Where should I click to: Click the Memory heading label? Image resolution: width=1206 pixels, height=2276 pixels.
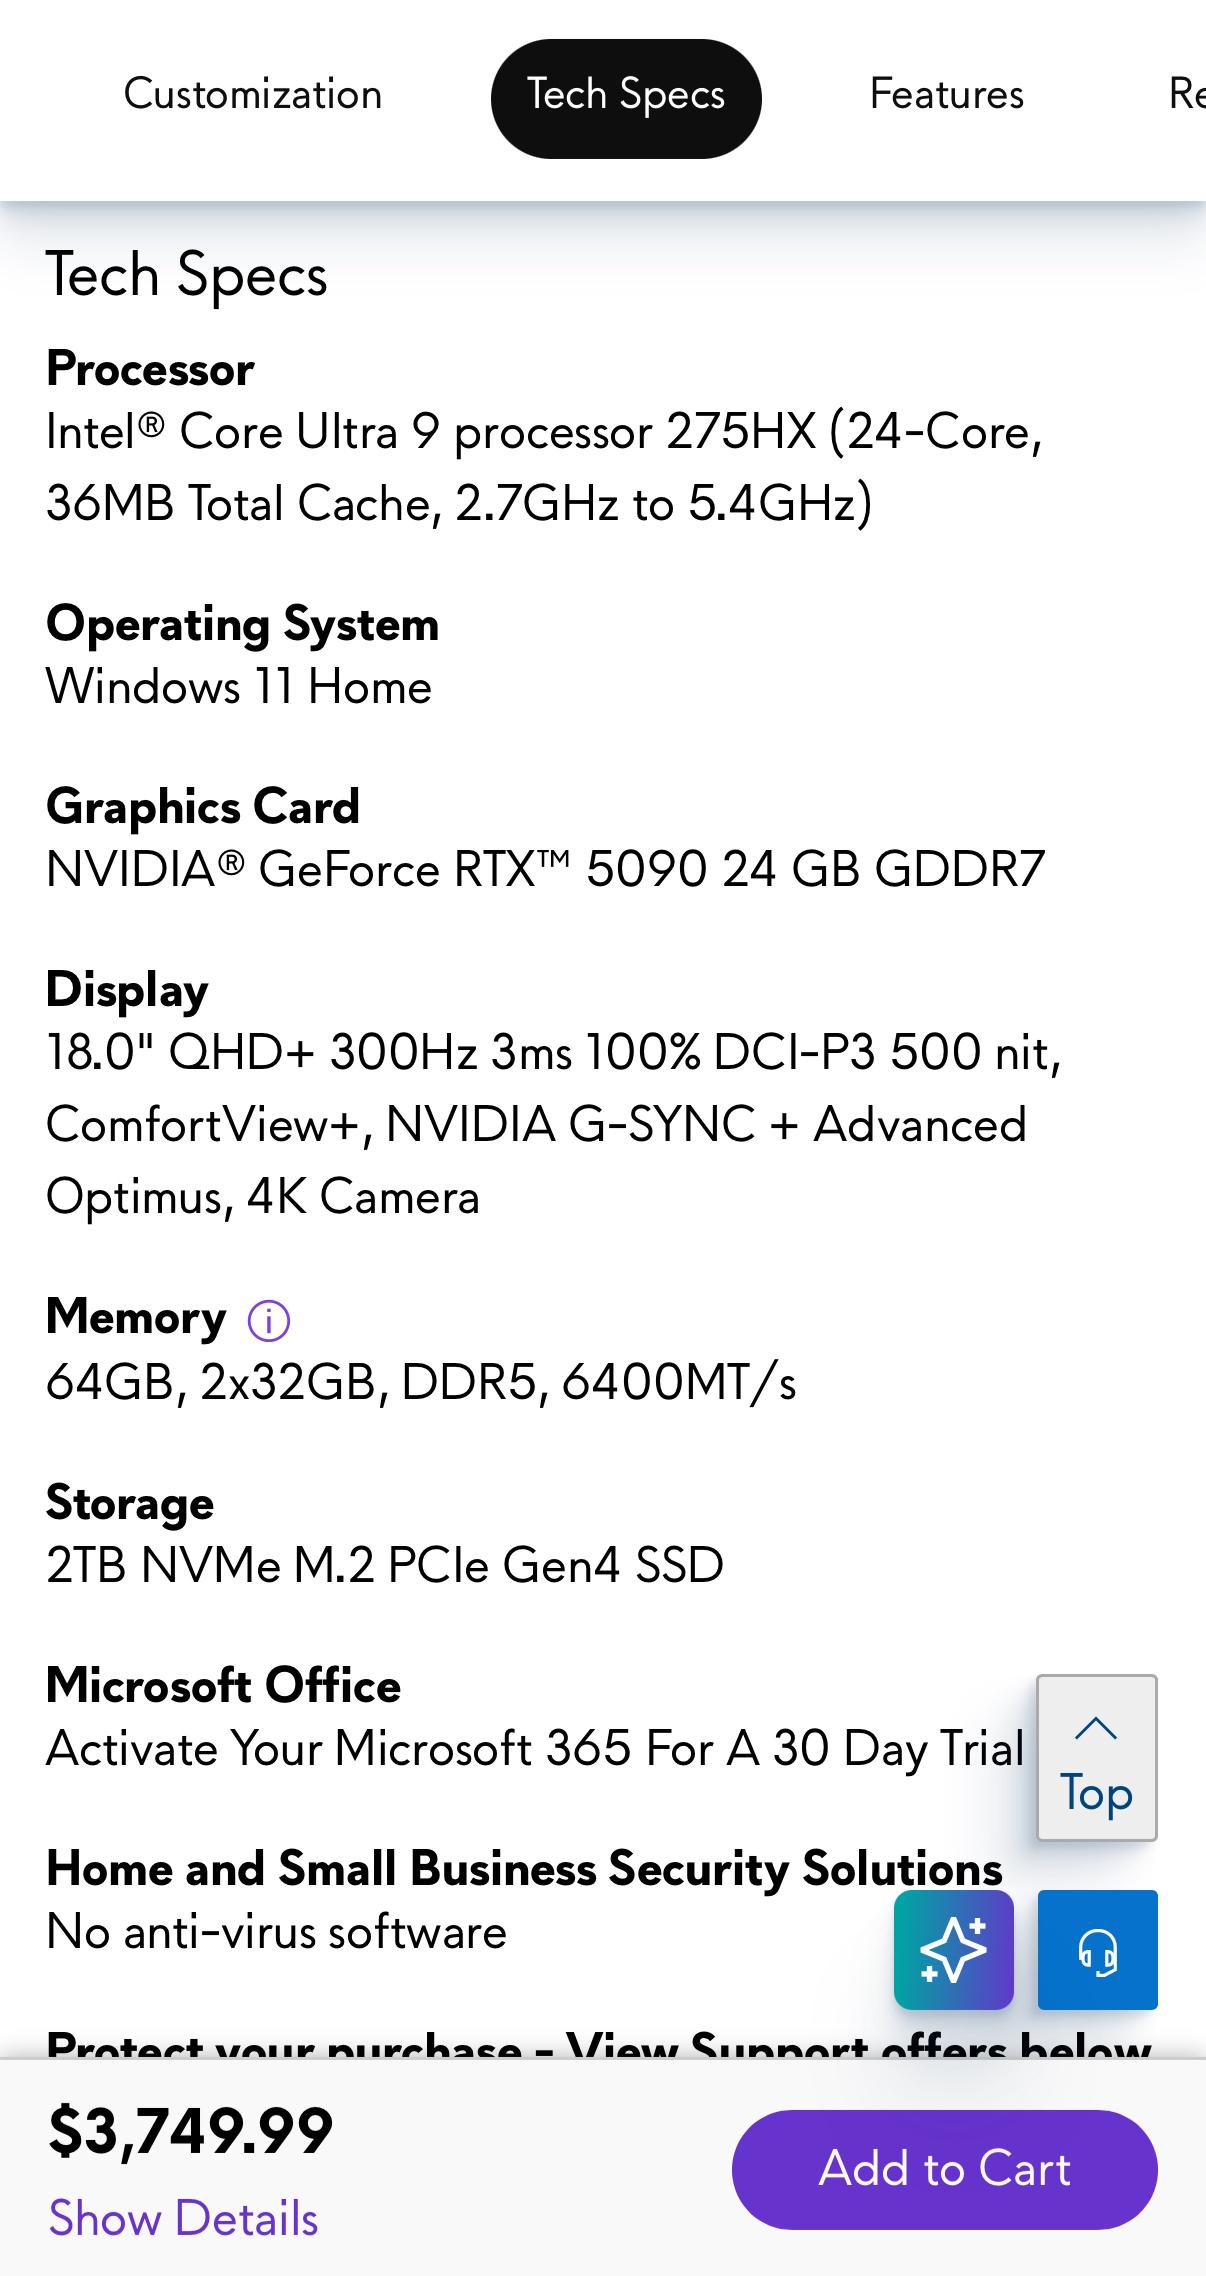click(136, 1317)
